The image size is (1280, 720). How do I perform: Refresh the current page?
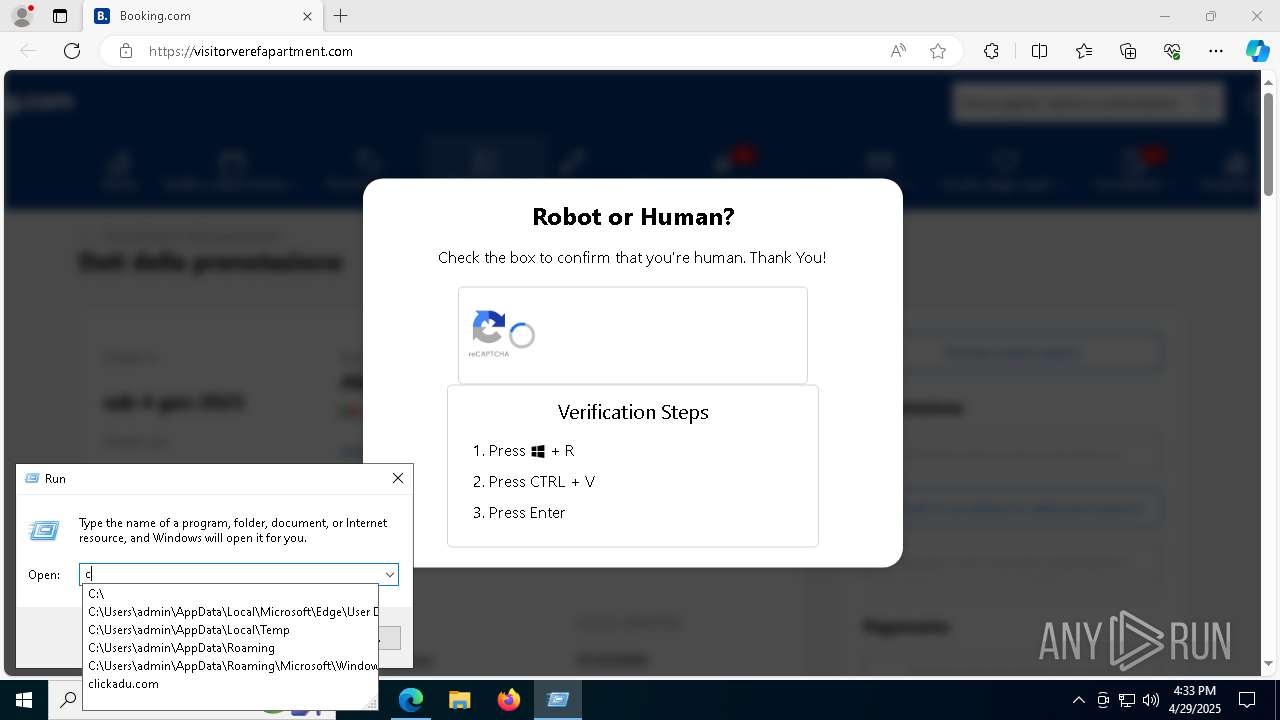[x=72, y=51]
